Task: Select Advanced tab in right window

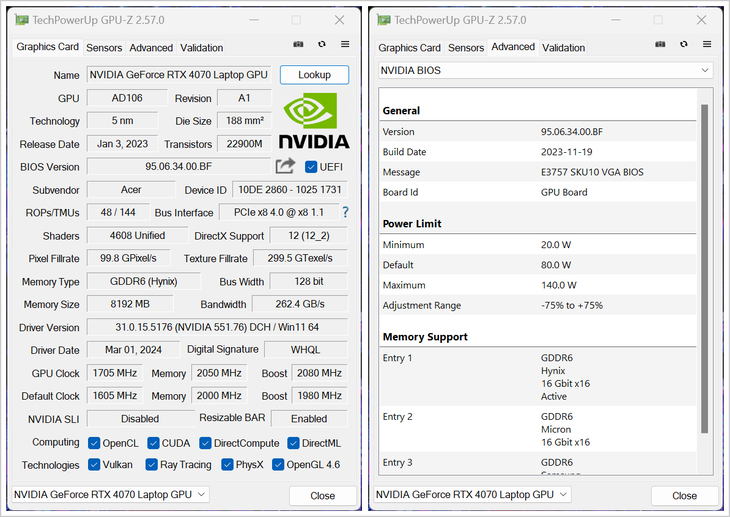Action: pyautogui.click(x=513, y=47)
